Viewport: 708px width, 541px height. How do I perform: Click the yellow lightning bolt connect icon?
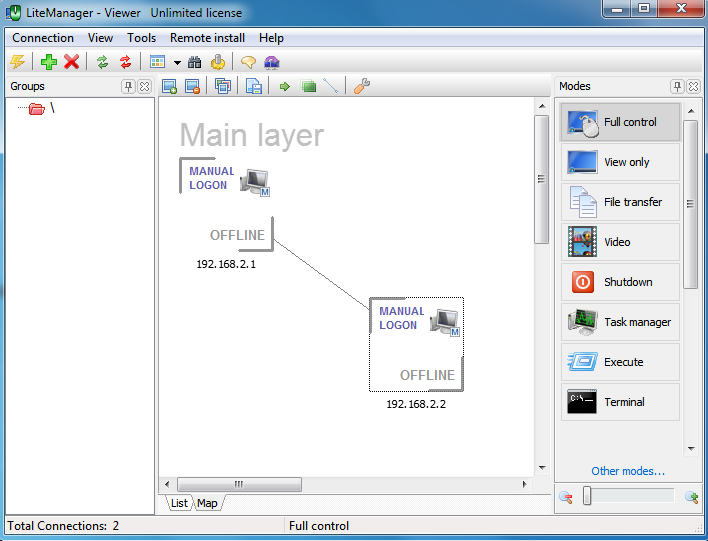coord(17,62)
